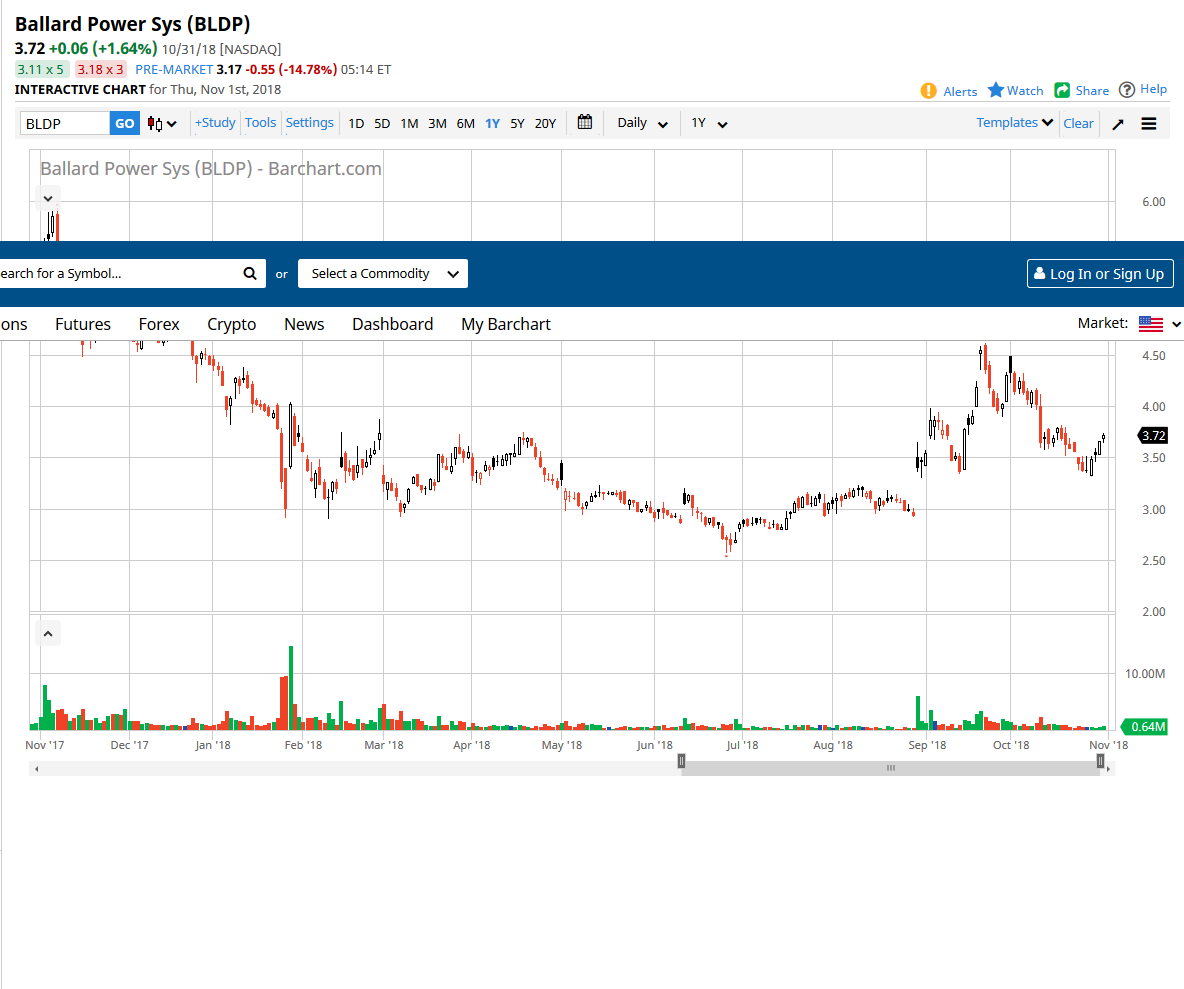Click the left handle of range slider
1184x989 pixels.
coord(681,761)
